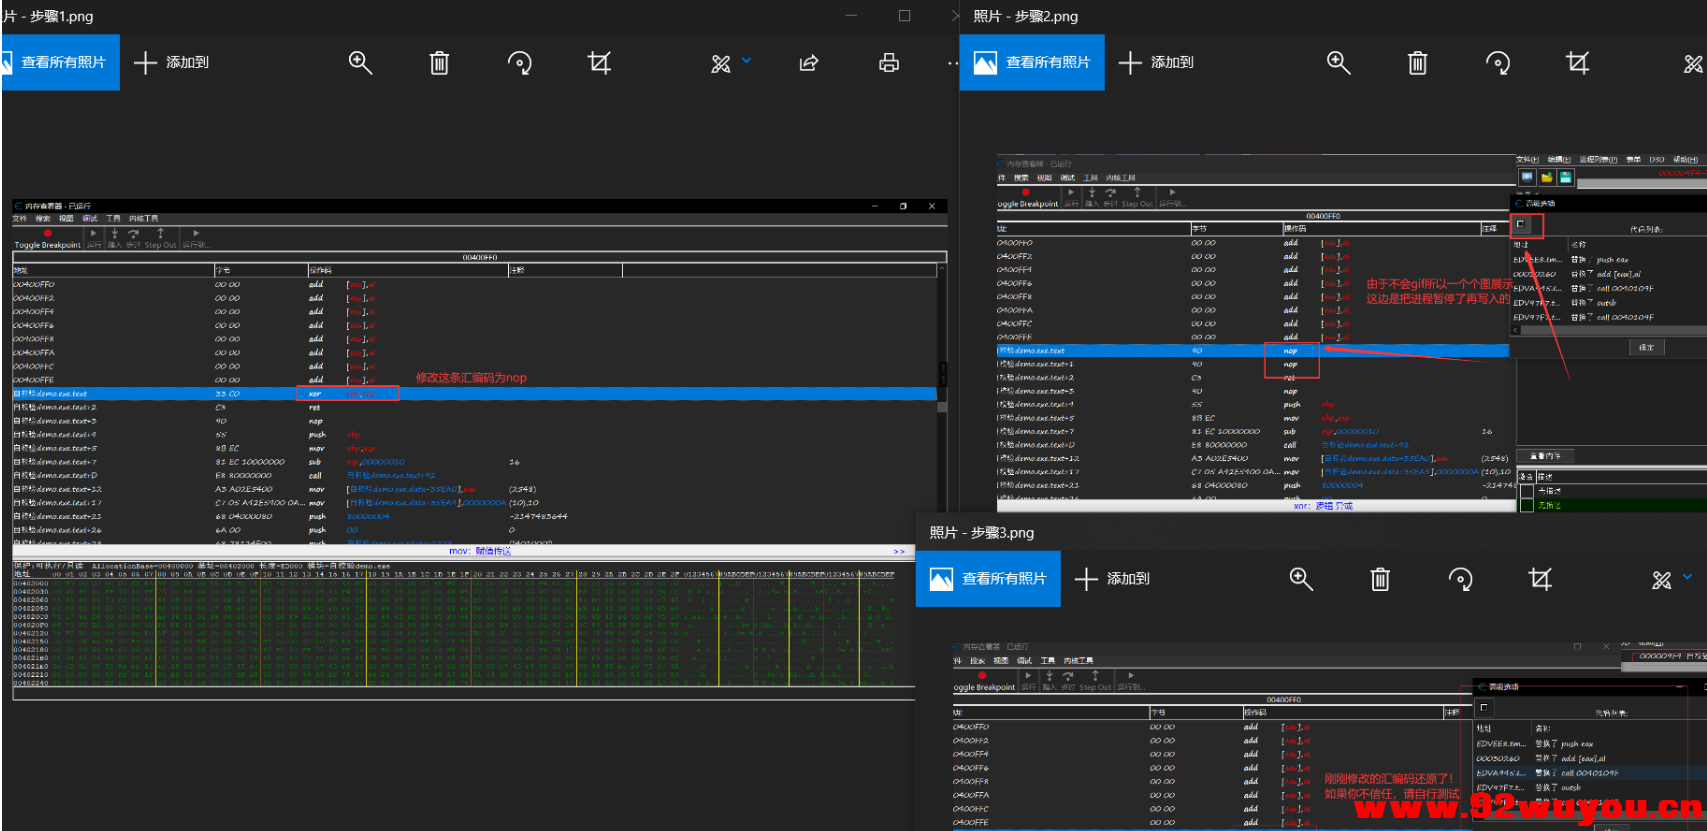1707x831 pixels.
Task: Click the zoom magnifier in 步骤1.png window
Action: click(360, 63)
